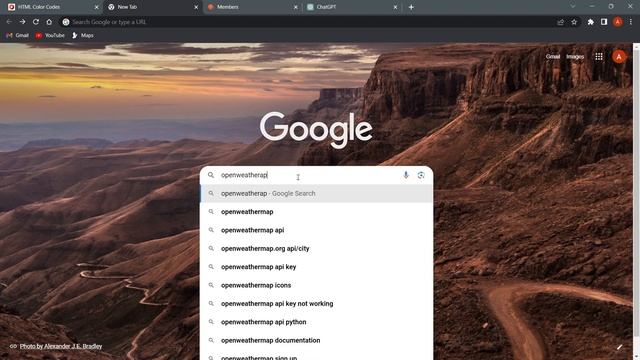This screenshot has width=640, height=360.
Task: Close the ChatGPT tab
Action: point(395,7)
